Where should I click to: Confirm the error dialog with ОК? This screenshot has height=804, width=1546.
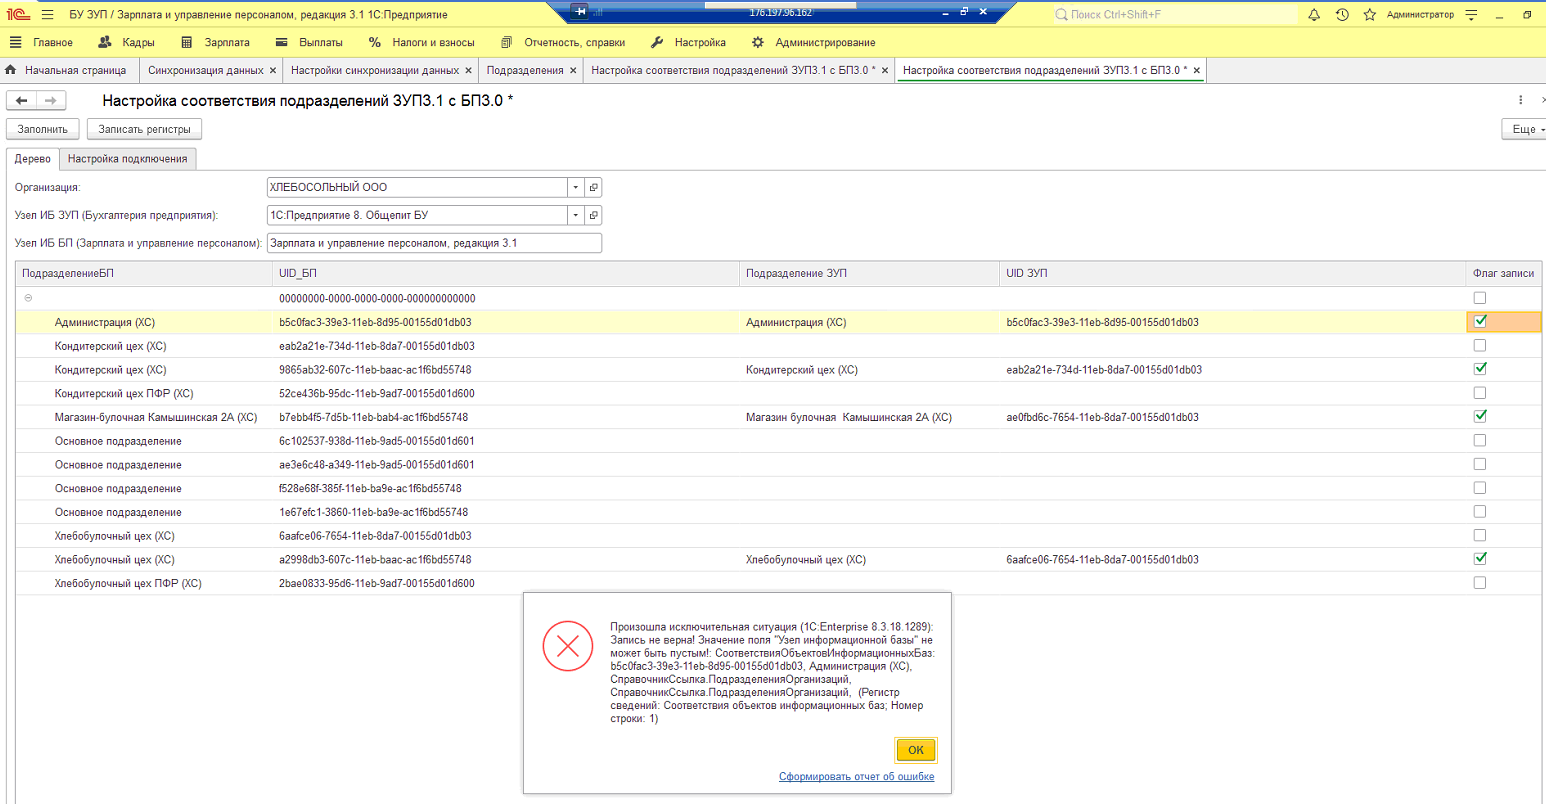(916, 750)
